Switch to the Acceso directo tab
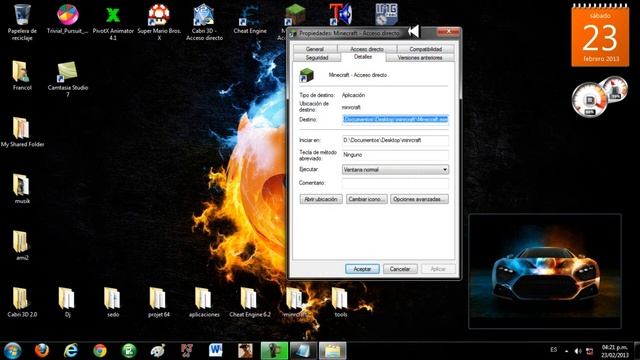Screen dimensions: 640x360 click(367, 49)
